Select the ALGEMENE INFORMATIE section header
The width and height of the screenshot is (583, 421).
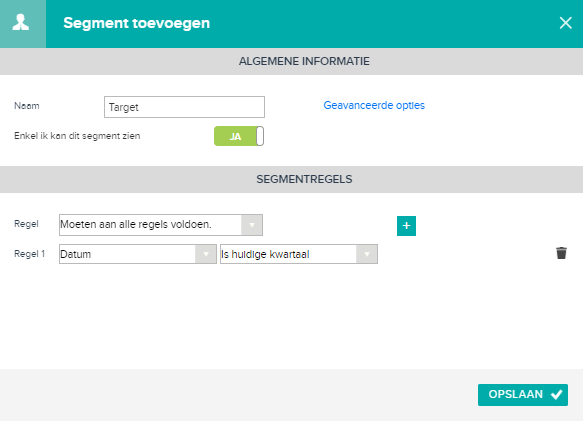coord(292,61)
